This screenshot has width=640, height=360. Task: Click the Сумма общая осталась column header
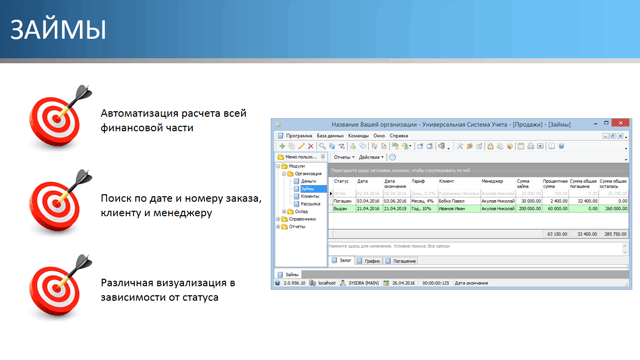[613, 183]
